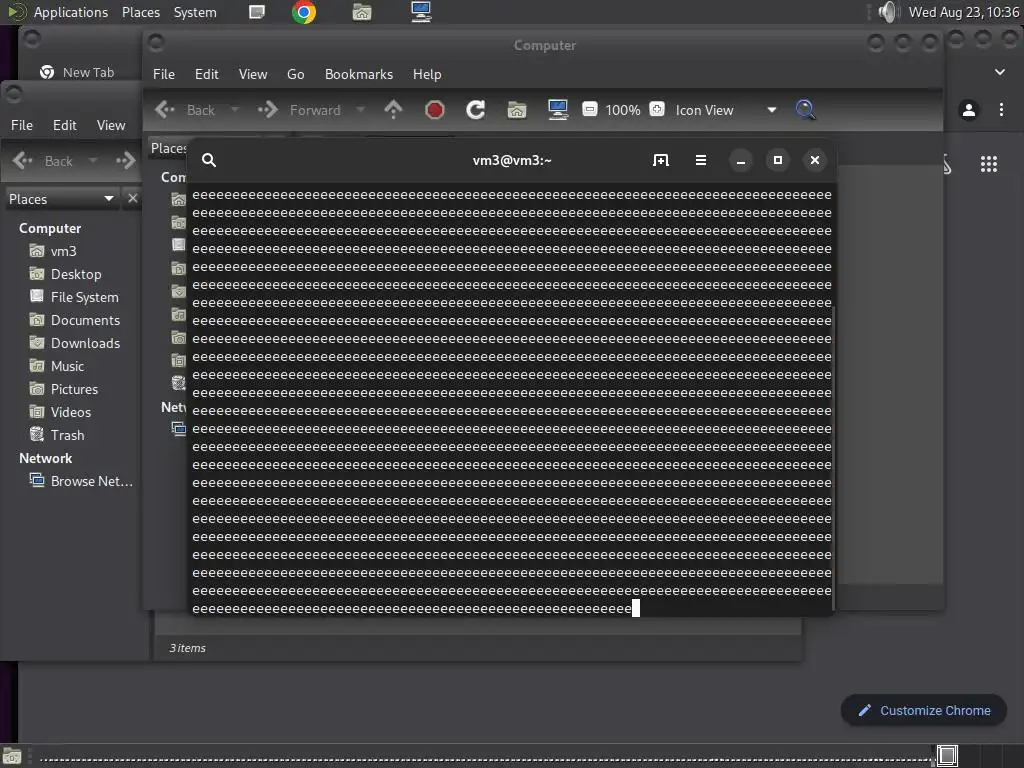Open the terminal hamburger menu
The width and height of the screenshot is (1024, 768).
(701, 160)
